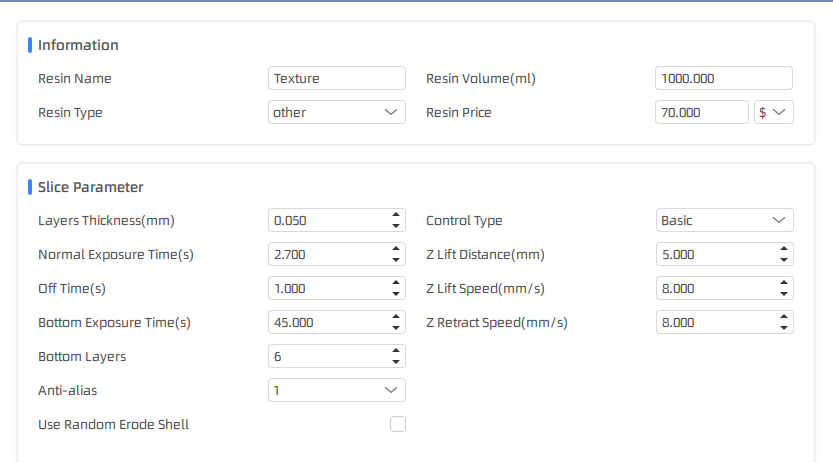Decrease Bottom Layers count with down arrow
Image resolution: width=833 pixels, height=463 pixels.
point(396,362)
